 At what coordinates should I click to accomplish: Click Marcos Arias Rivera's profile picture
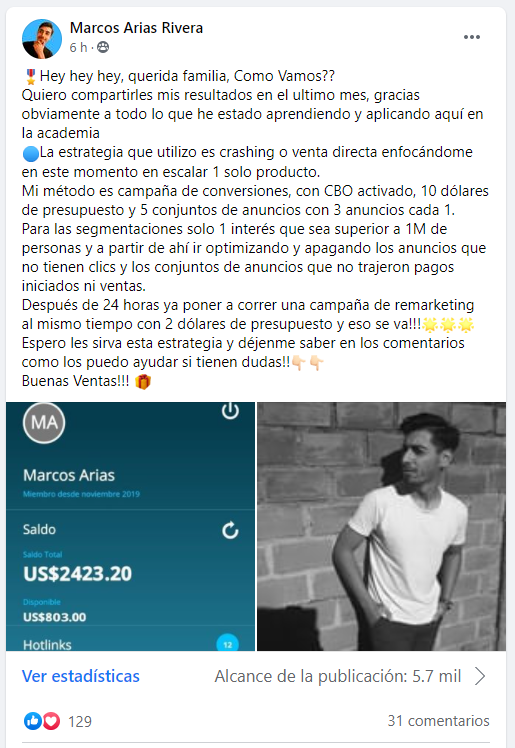[x=42, y=39]
